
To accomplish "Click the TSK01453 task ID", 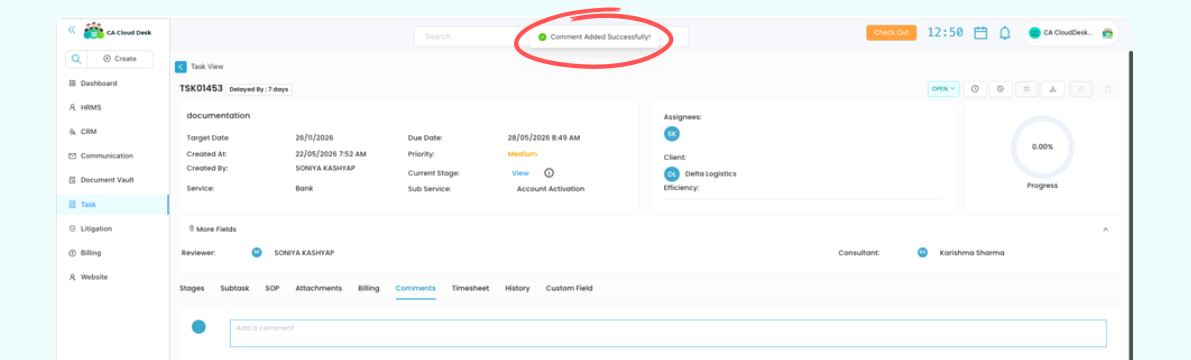I will click(x=201, y=89).
